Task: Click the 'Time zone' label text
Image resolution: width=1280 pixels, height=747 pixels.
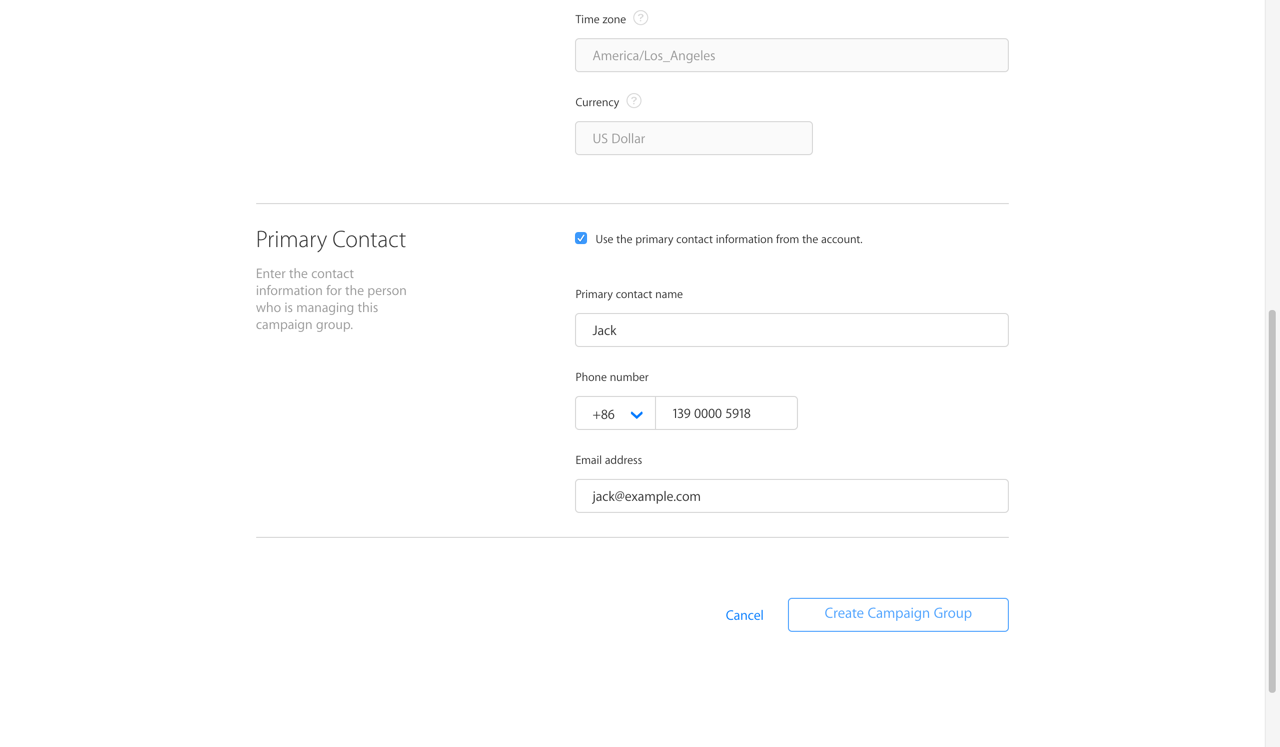Action: coord(600,19)
